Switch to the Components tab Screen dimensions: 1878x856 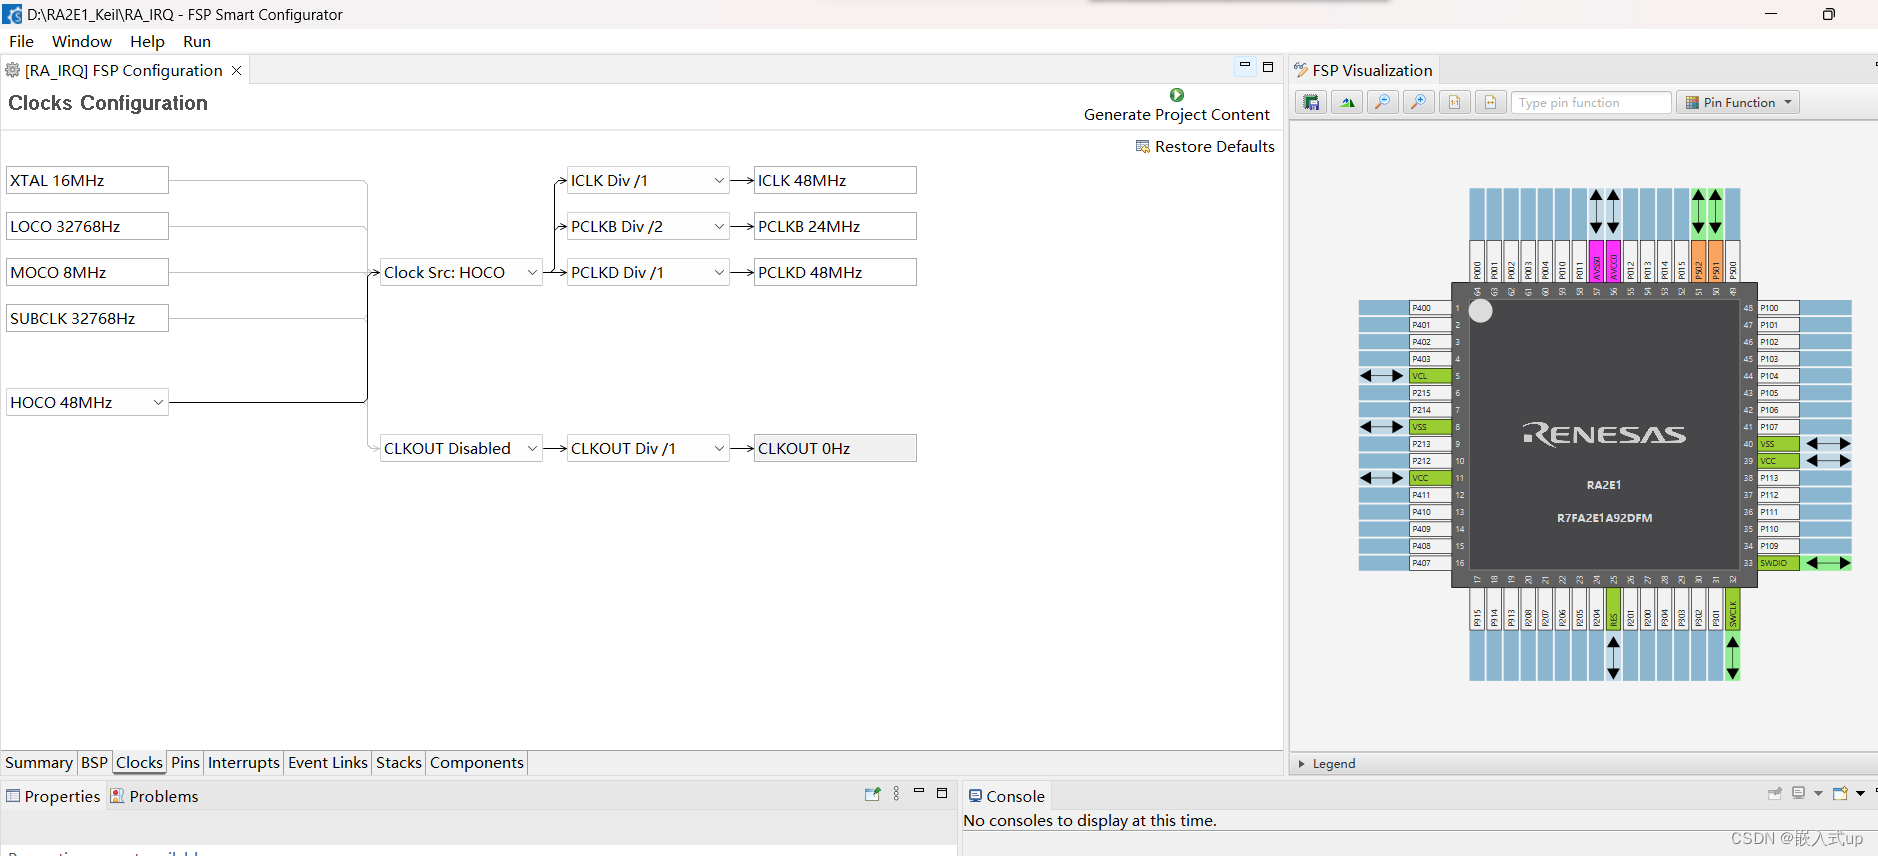(x=477, y=762)
